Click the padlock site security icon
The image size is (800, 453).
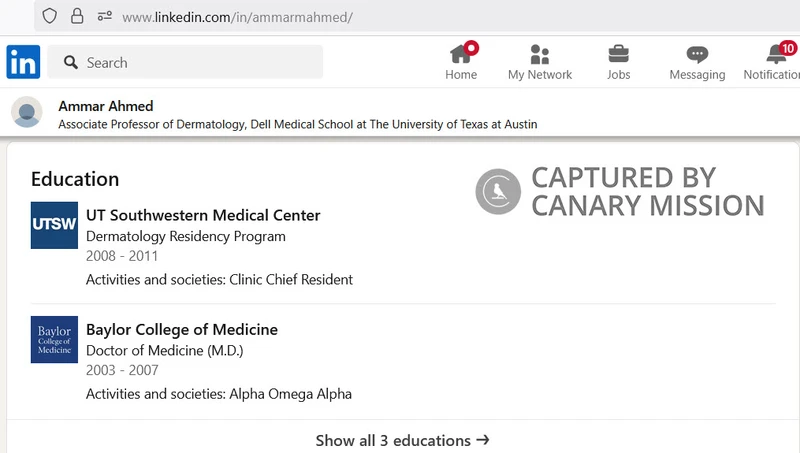pyautogui.click(x=77, y=16)
